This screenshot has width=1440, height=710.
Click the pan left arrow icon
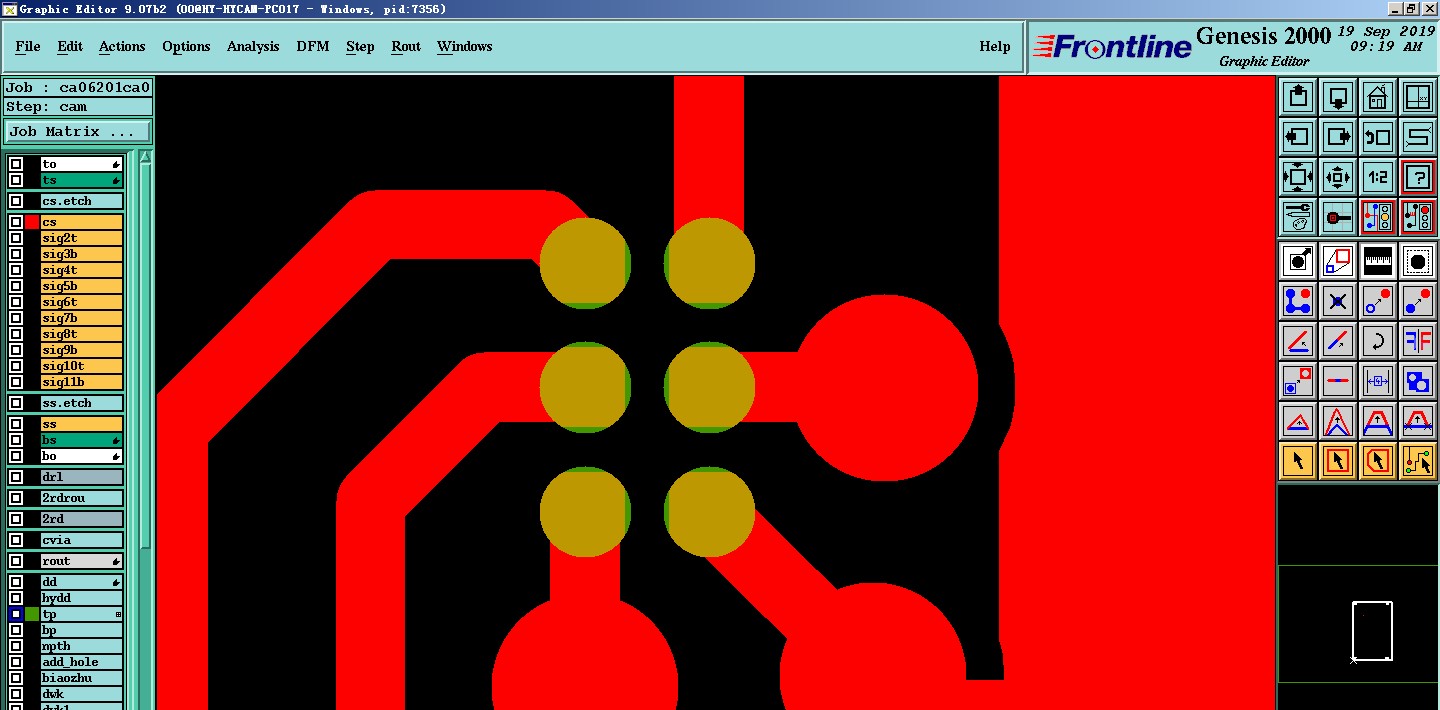[x=1298, y=137]
